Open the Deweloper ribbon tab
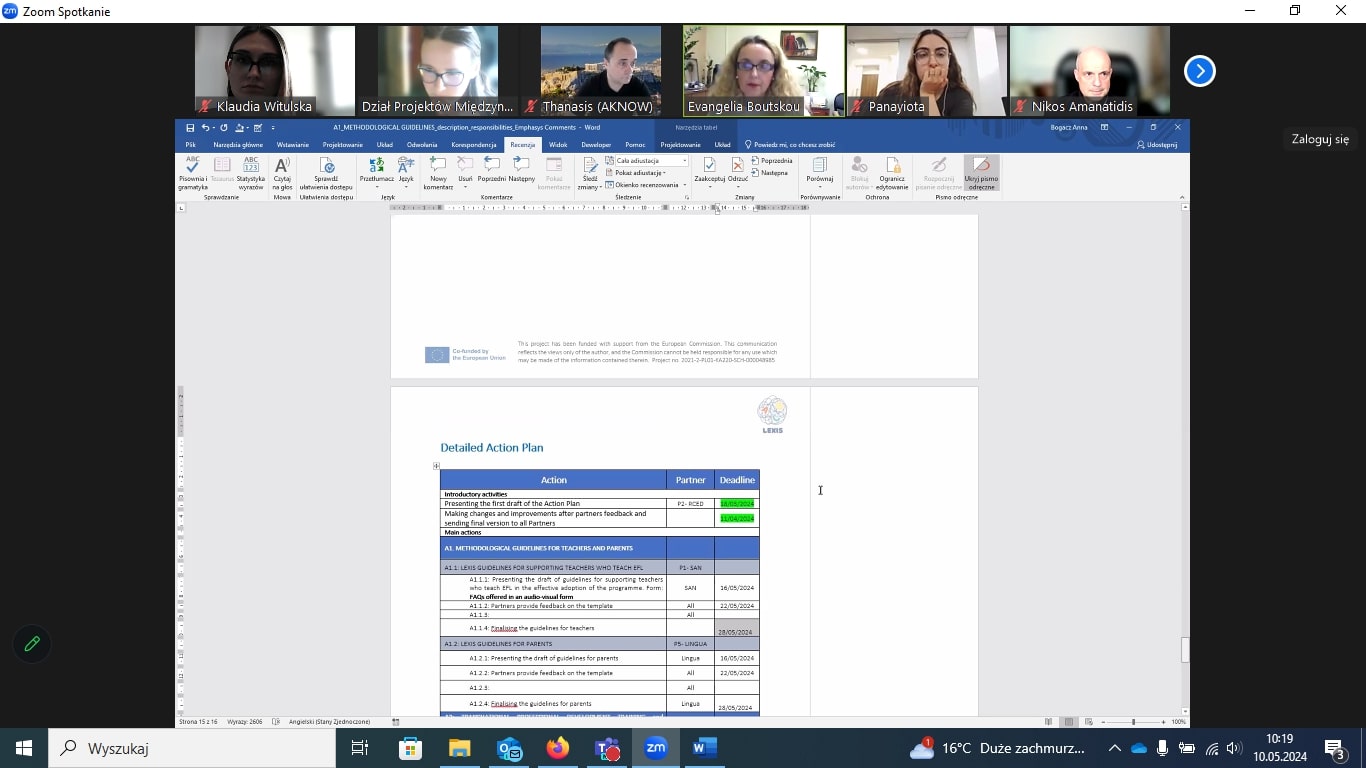 click(596, 145)
